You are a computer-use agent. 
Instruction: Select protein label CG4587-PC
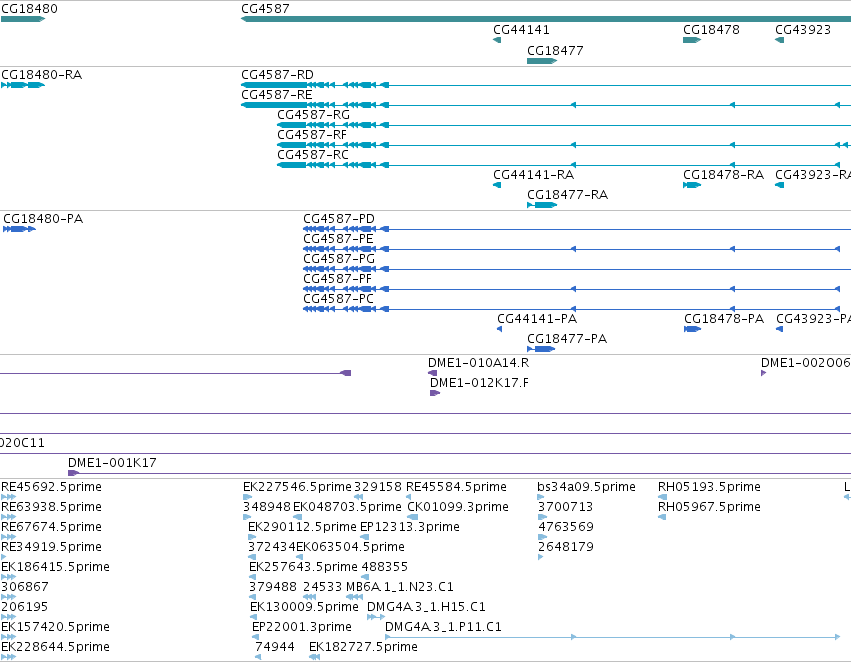[338, 299]
